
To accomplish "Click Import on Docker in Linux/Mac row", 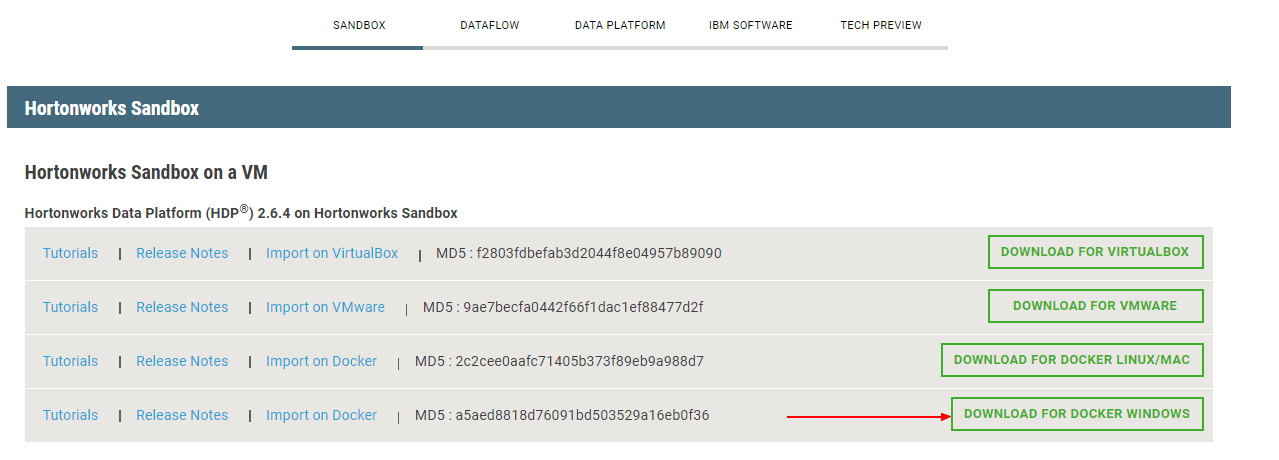I will click(x=321, y=362).
